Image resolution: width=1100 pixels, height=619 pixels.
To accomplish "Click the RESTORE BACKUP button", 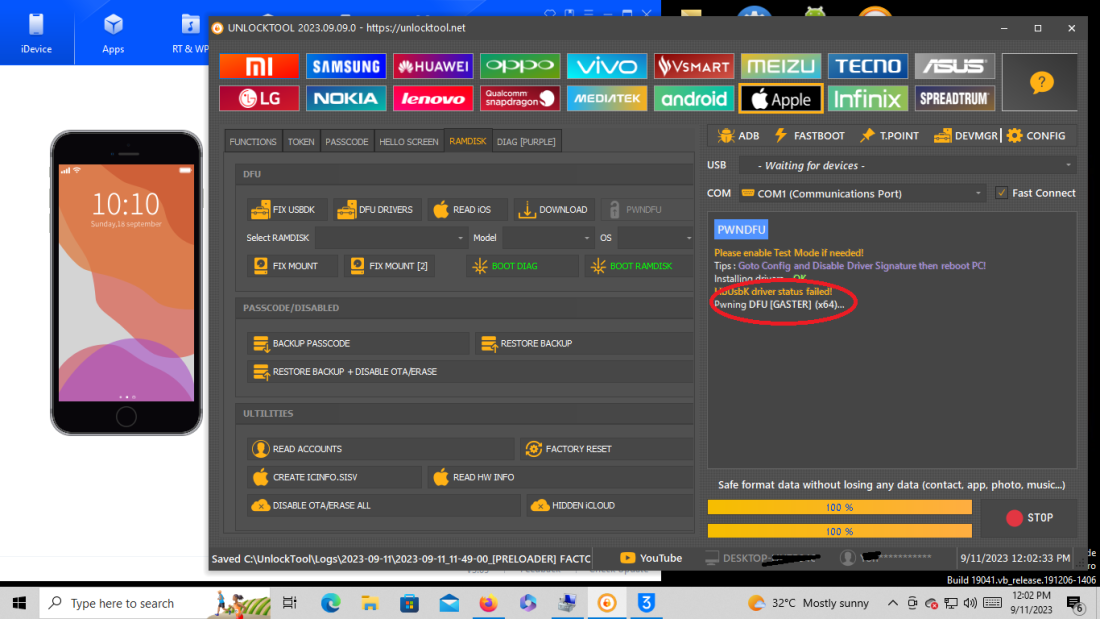I will 584,343.
